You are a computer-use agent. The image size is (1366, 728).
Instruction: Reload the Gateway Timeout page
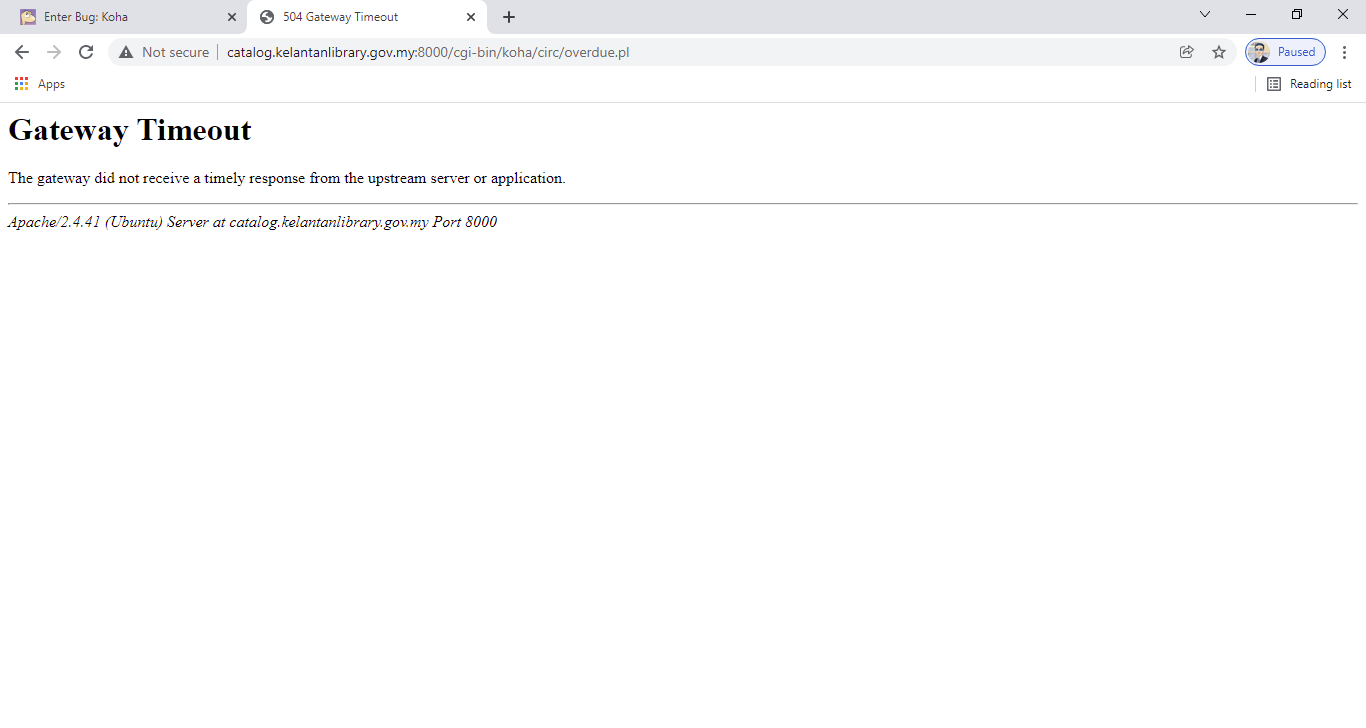tap(86, 52)
